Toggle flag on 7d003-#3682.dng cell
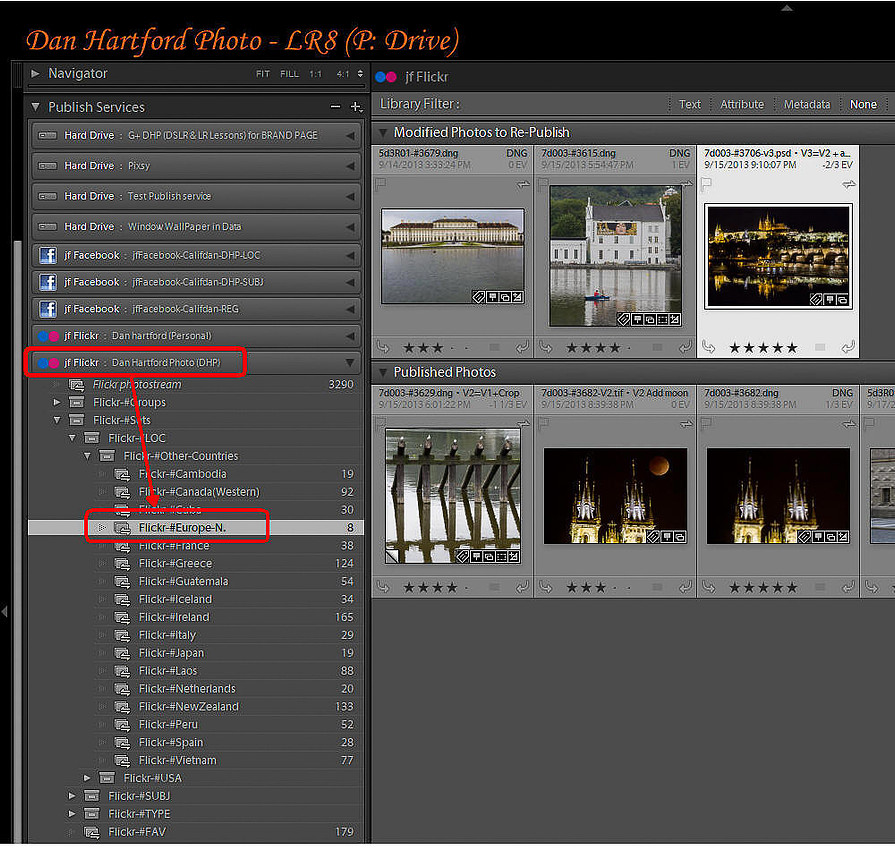The height and width of the screenshot is (850, 895). coord(707,424)
